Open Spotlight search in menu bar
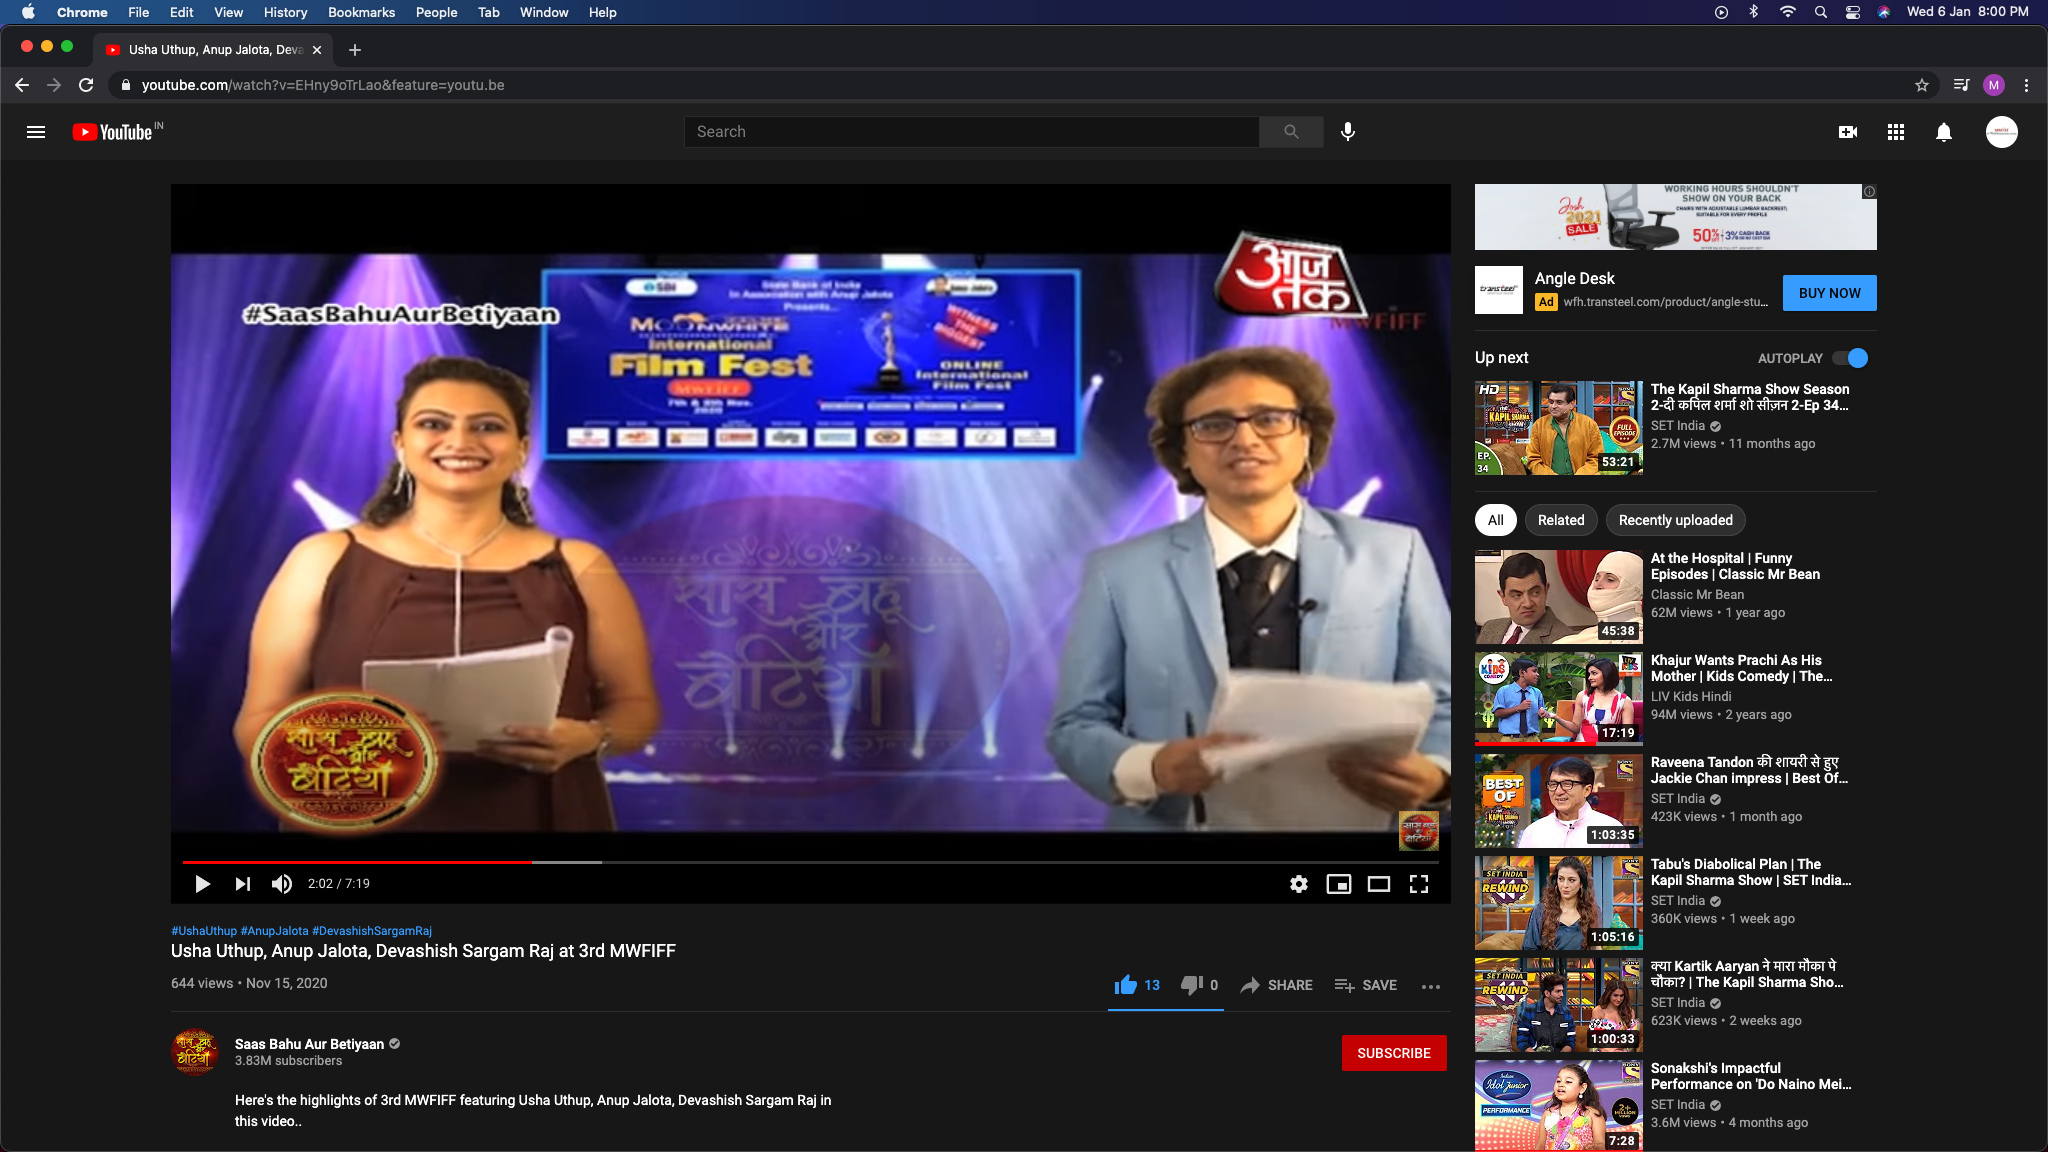This screenshot has height=1152, width=2048. coord(1821,12)
